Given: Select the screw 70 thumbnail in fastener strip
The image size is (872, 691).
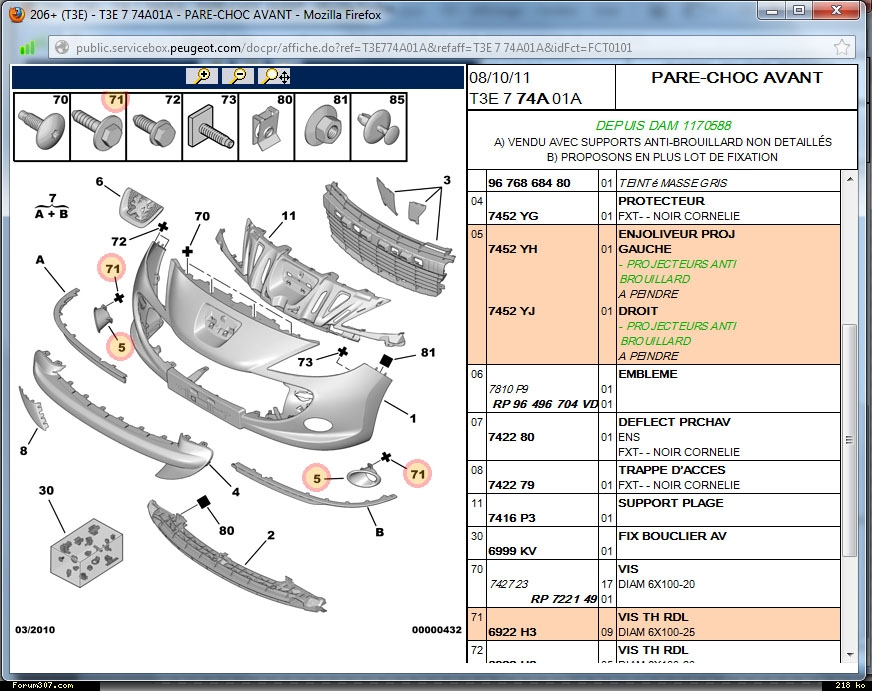Looking at the screenshot, I should click(x=42, y=127).
